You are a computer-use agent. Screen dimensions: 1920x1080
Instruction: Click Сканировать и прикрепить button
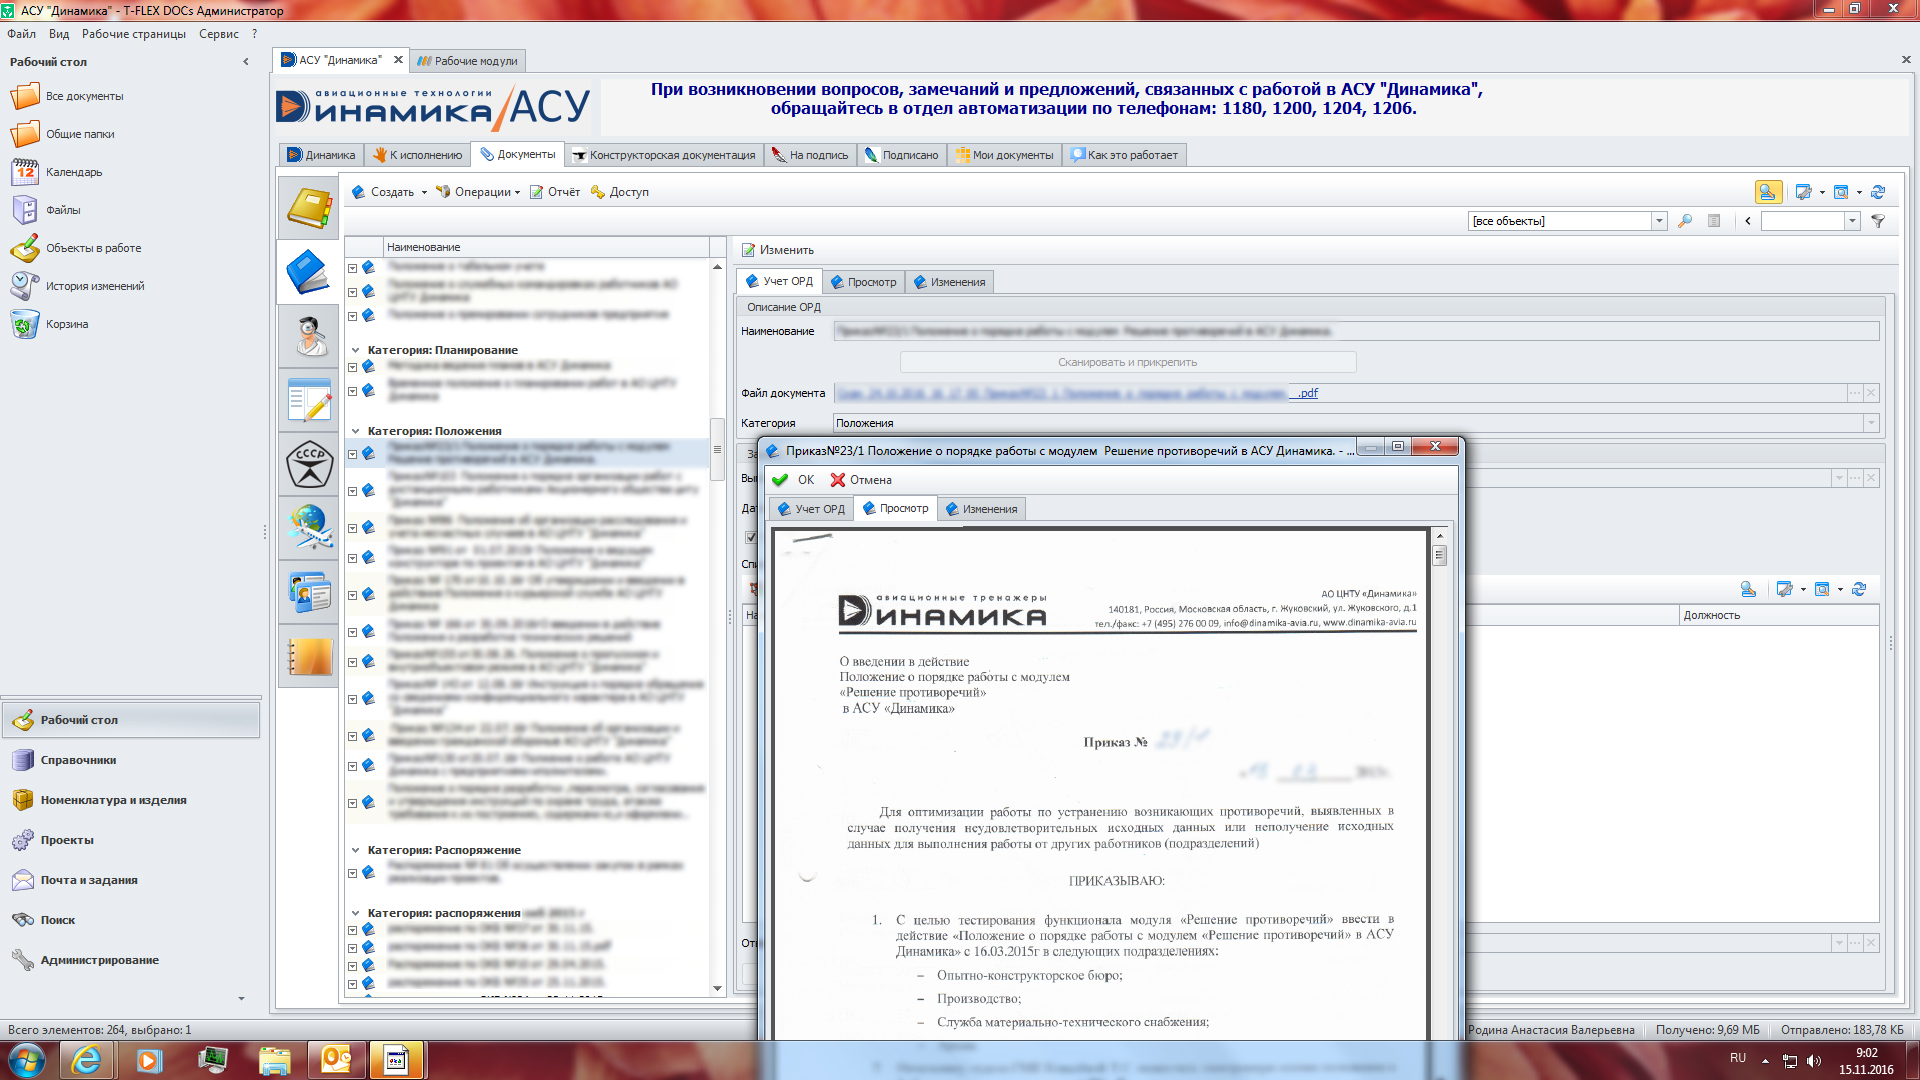tap(1128, 362)
